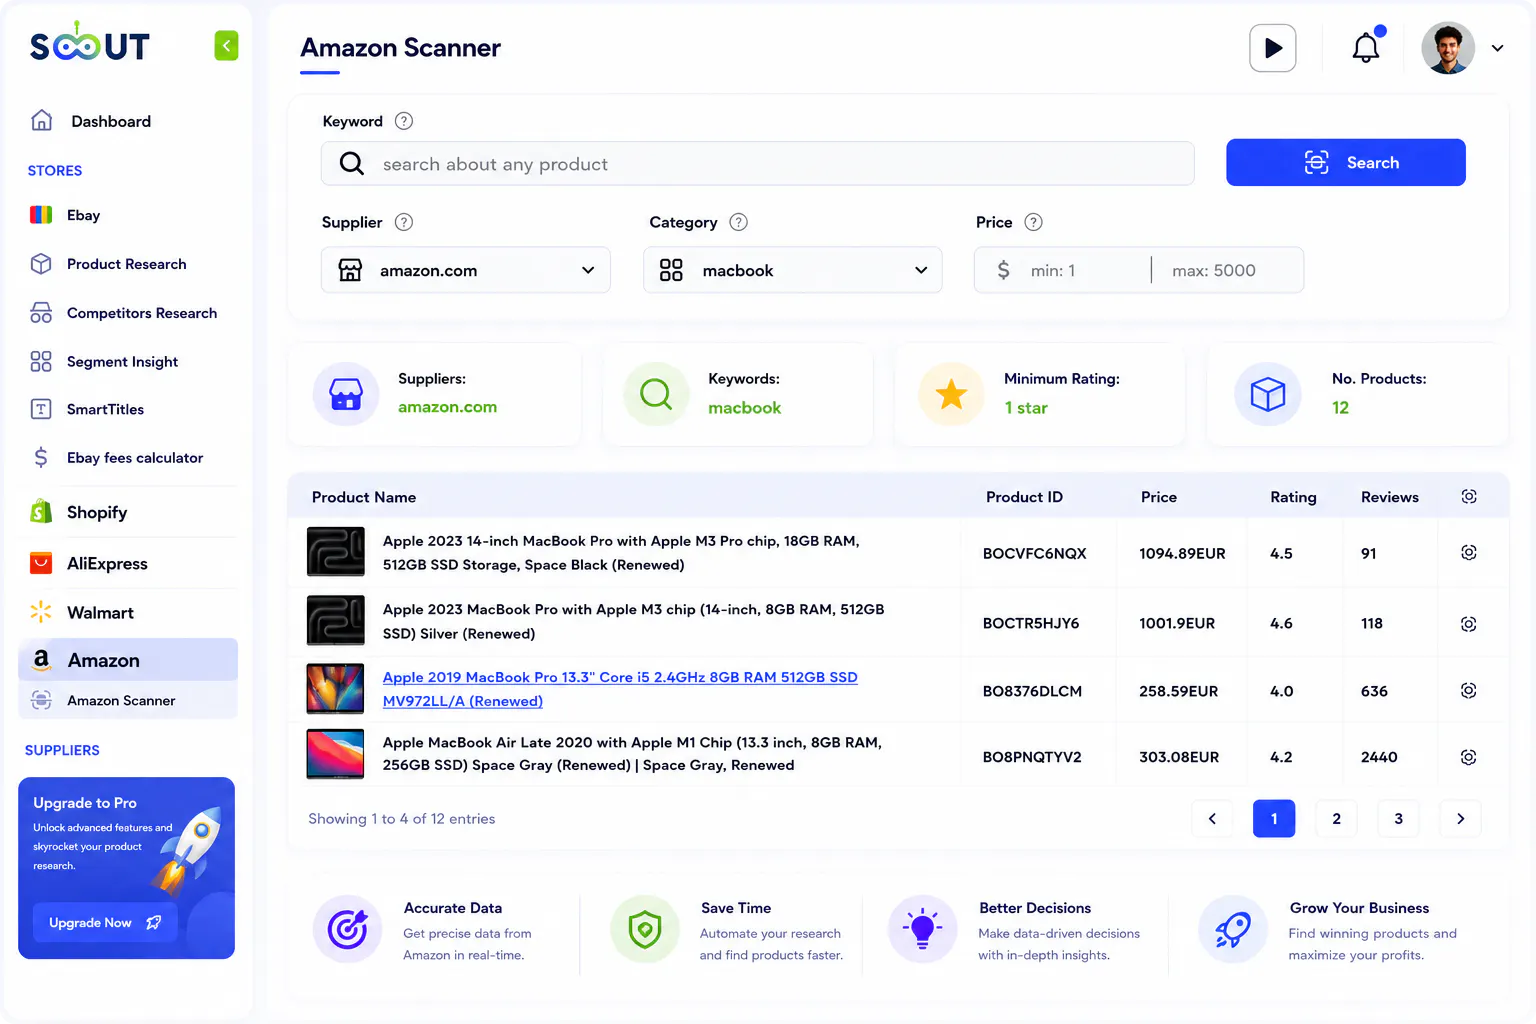
Task: Click the Price help question icon
Action: click(x=1034, y=222)
